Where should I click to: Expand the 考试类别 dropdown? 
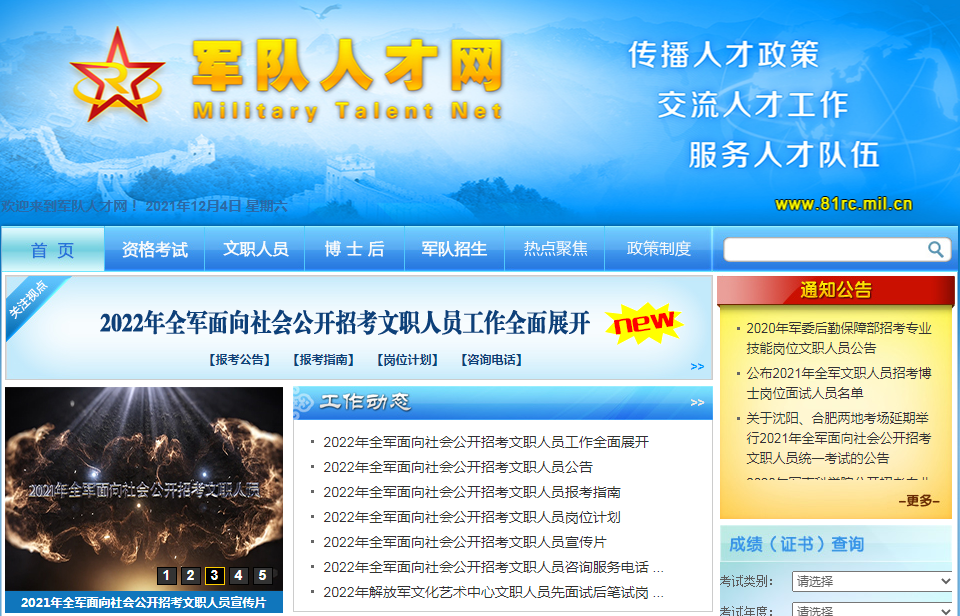872,581
